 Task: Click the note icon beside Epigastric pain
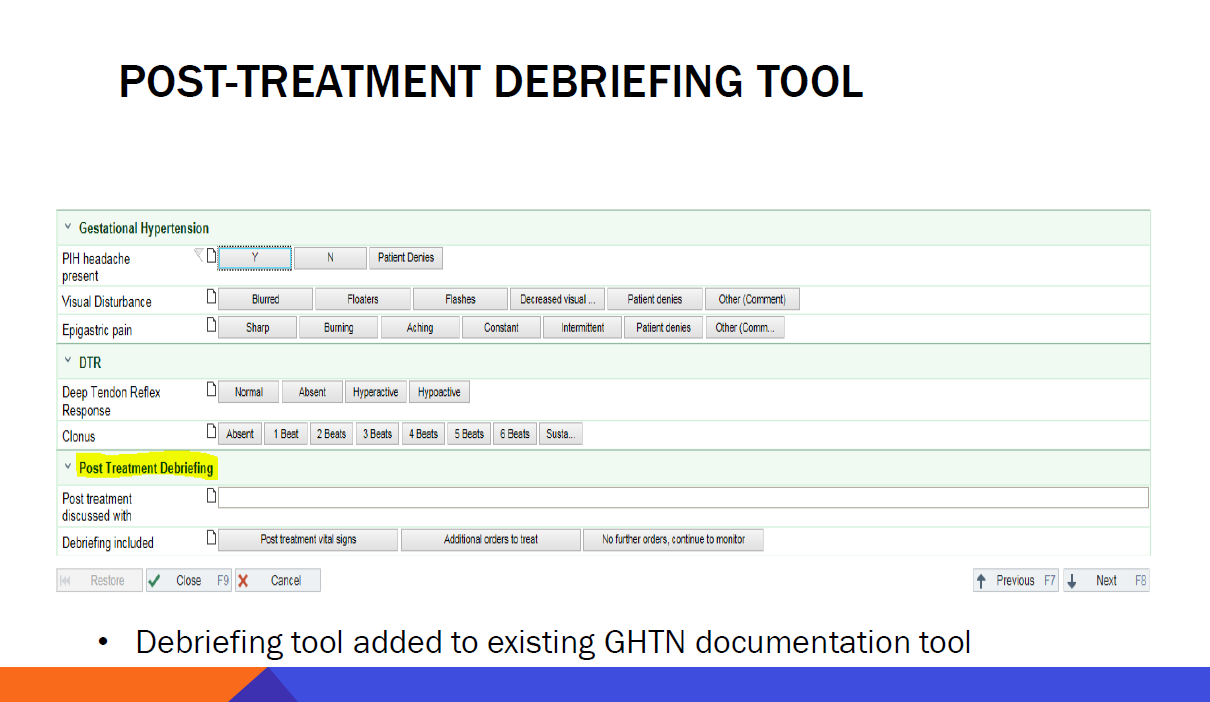[211, 325]
